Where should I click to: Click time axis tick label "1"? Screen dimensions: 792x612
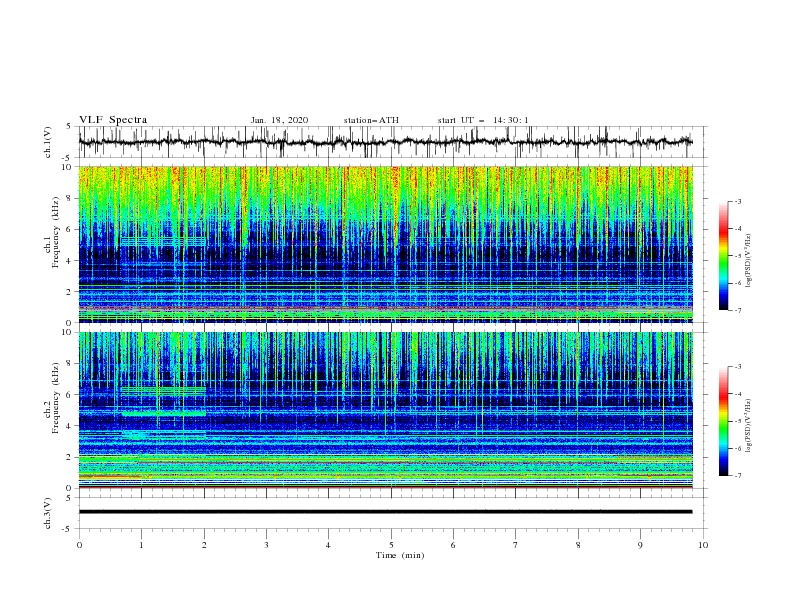pos(141,545)
